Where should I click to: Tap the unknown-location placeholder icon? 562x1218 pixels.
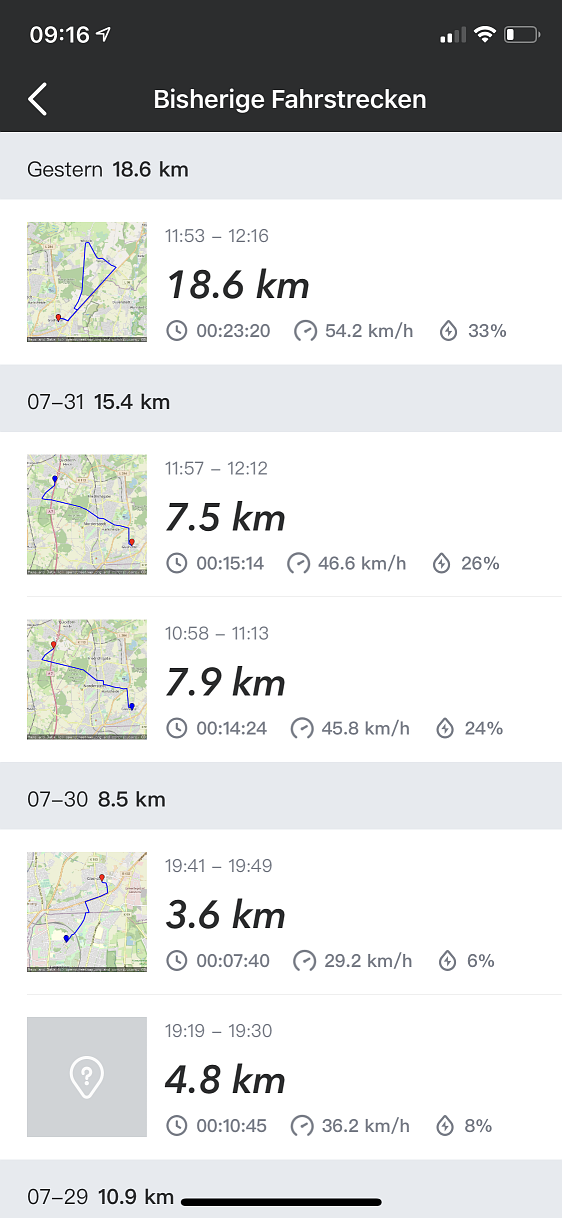click(87, 1077)
